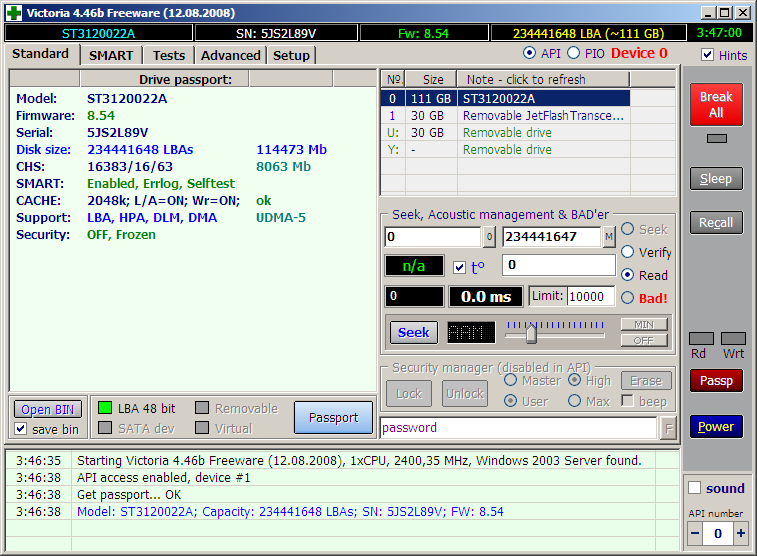Toggle the save bin checkbox
The width and height of the screenshot is (757, 556).
coord(21,429)
